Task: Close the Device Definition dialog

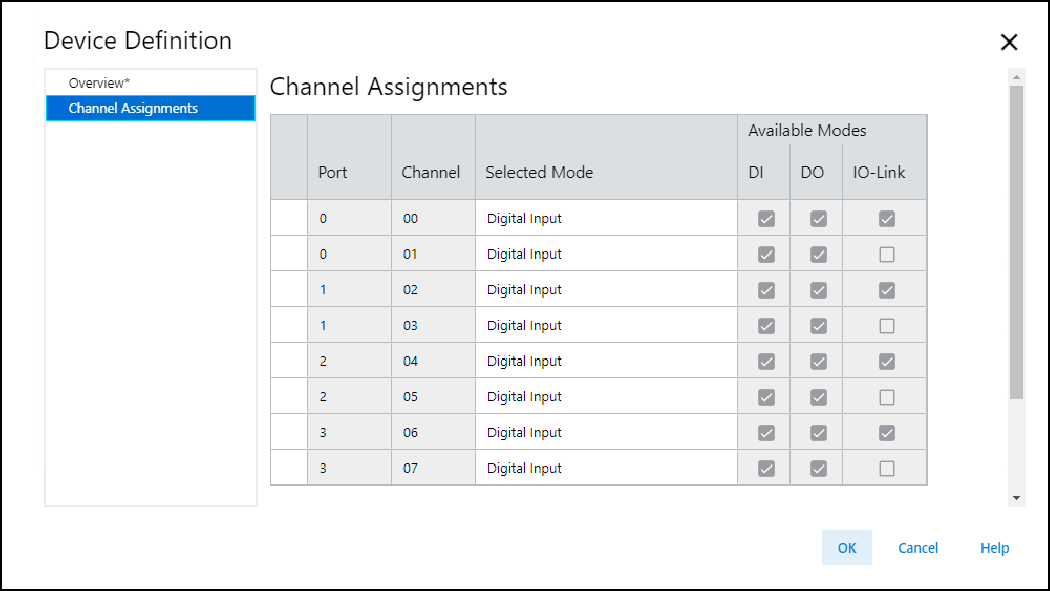Action: pos(1009,42)
